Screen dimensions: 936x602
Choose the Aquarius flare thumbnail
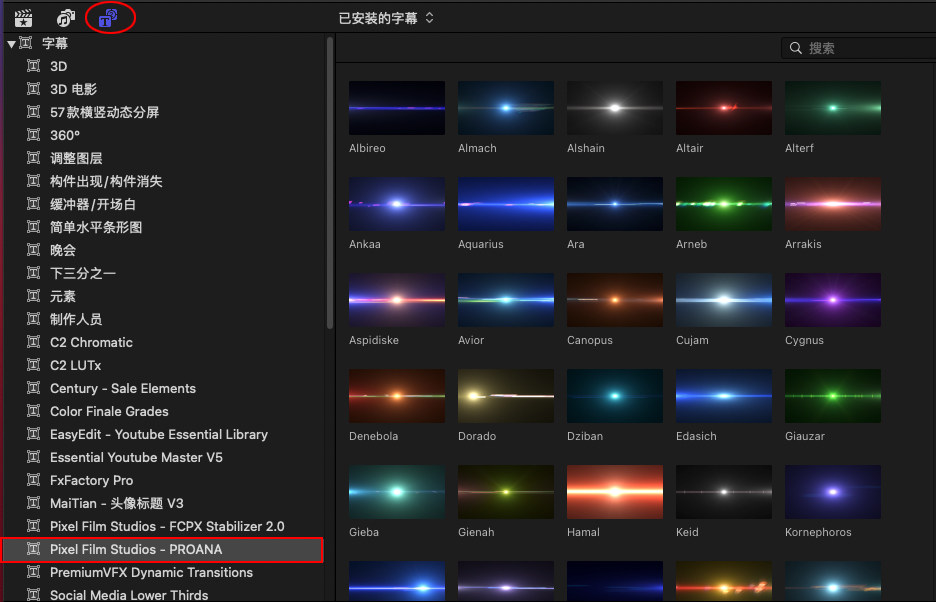coord(506,204)
